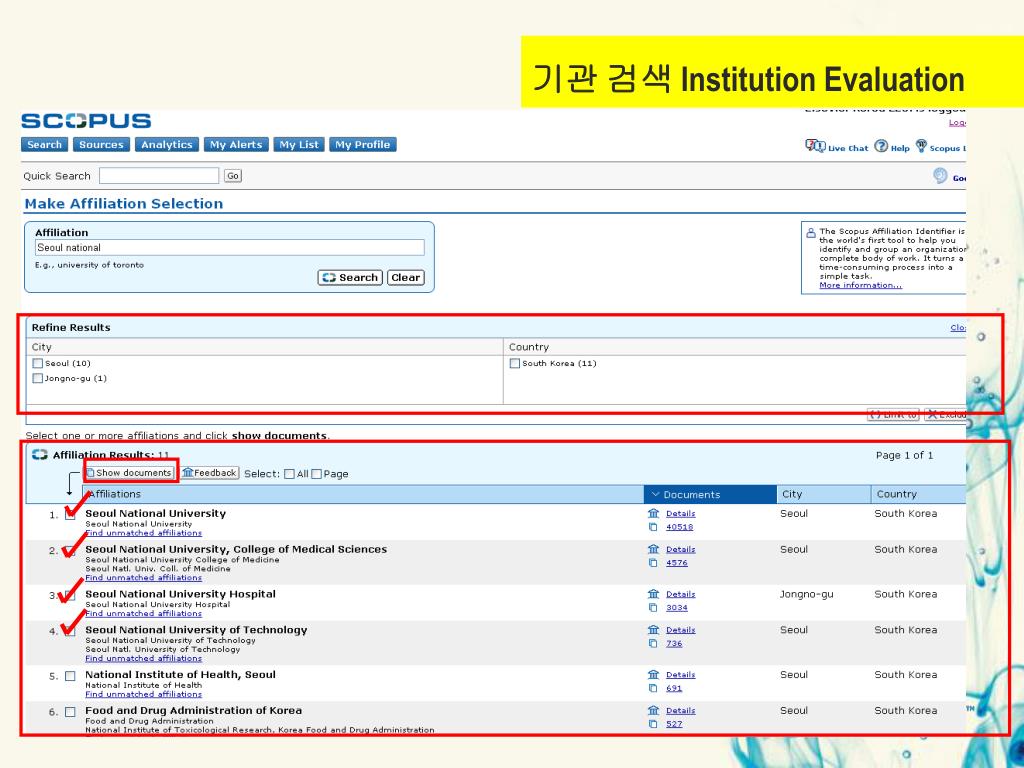Open the 691 documents link
The image size is (1024, 768).
(674, 688)
